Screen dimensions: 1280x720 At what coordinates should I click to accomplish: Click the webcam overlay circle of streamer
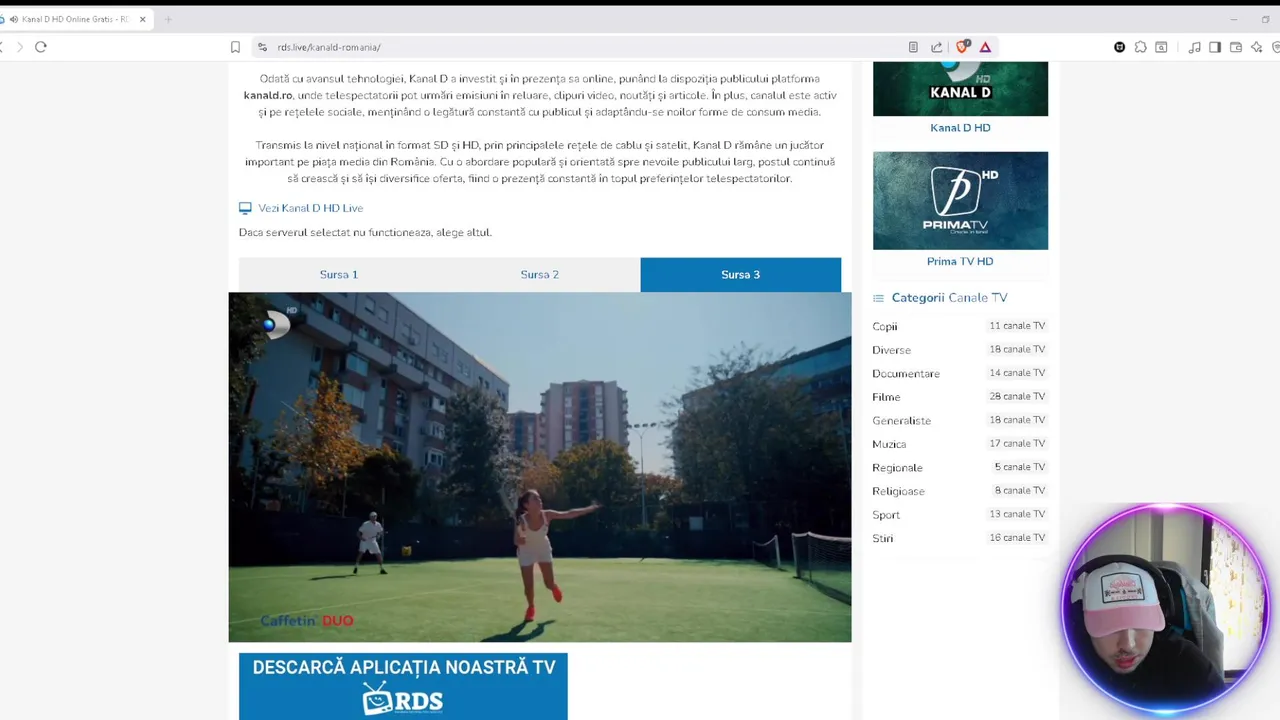coord(1165,608)
